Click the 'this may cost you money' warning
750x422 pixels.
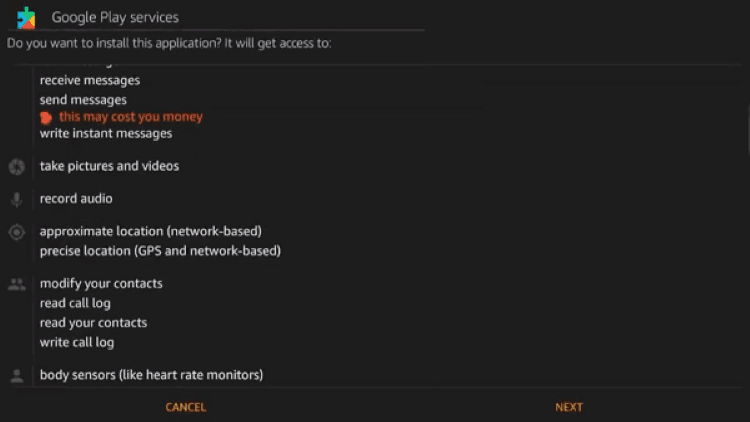coord(130,117)
